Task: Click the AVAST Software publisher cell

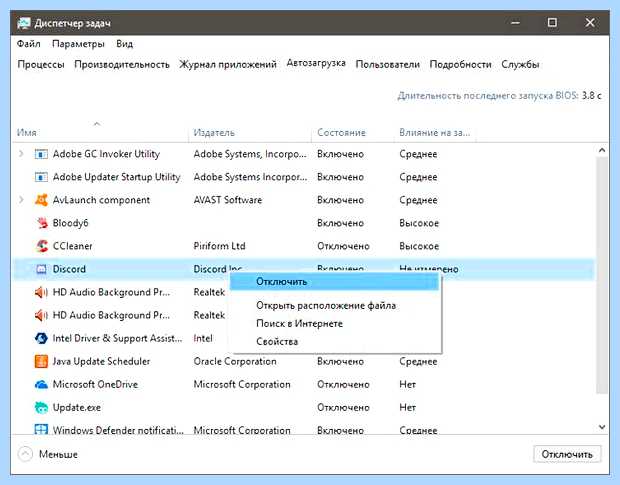Action: (228, 200)
